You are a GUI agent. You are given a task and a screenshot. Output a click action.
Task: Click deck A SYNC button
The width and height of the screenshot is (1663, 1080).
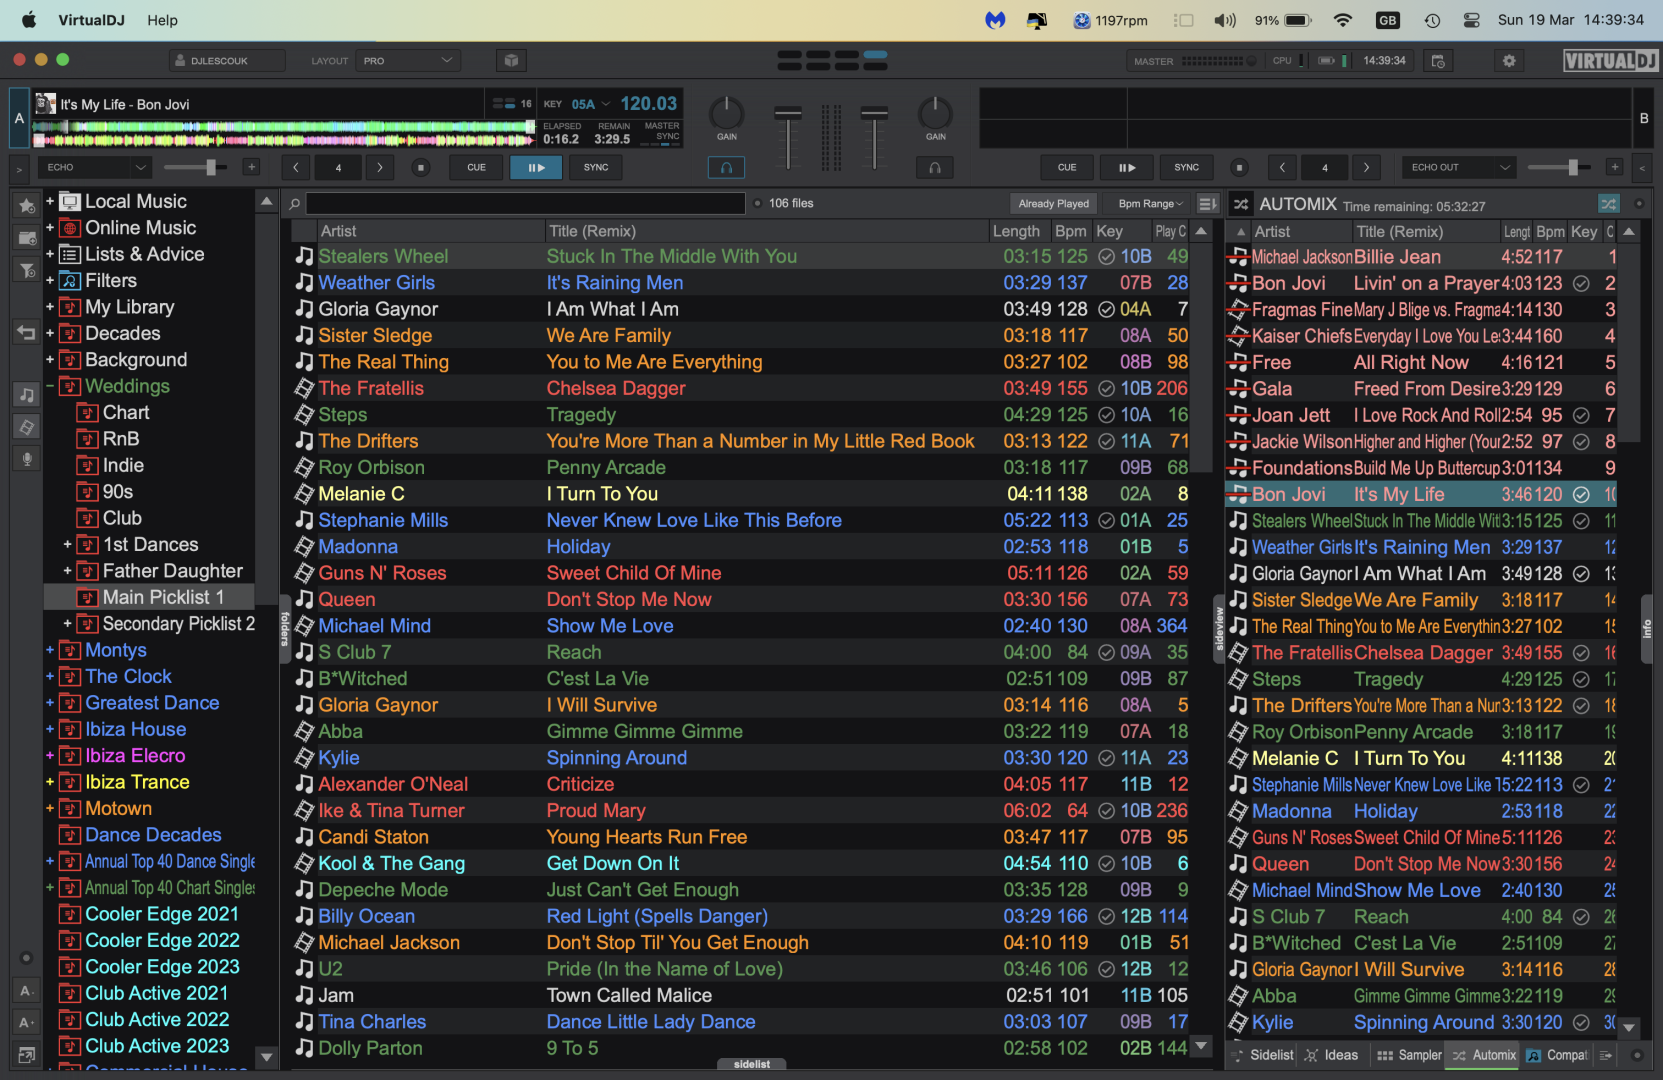tap(596, 167)
